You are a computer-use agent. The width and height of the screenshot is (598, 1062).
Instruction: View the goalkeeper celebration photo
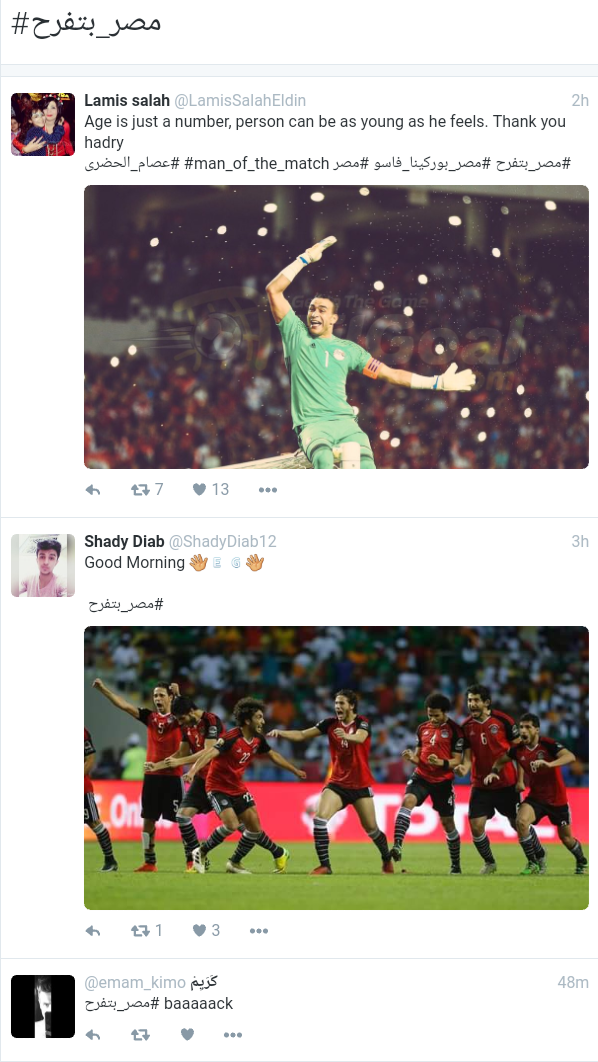click(336, 326)
